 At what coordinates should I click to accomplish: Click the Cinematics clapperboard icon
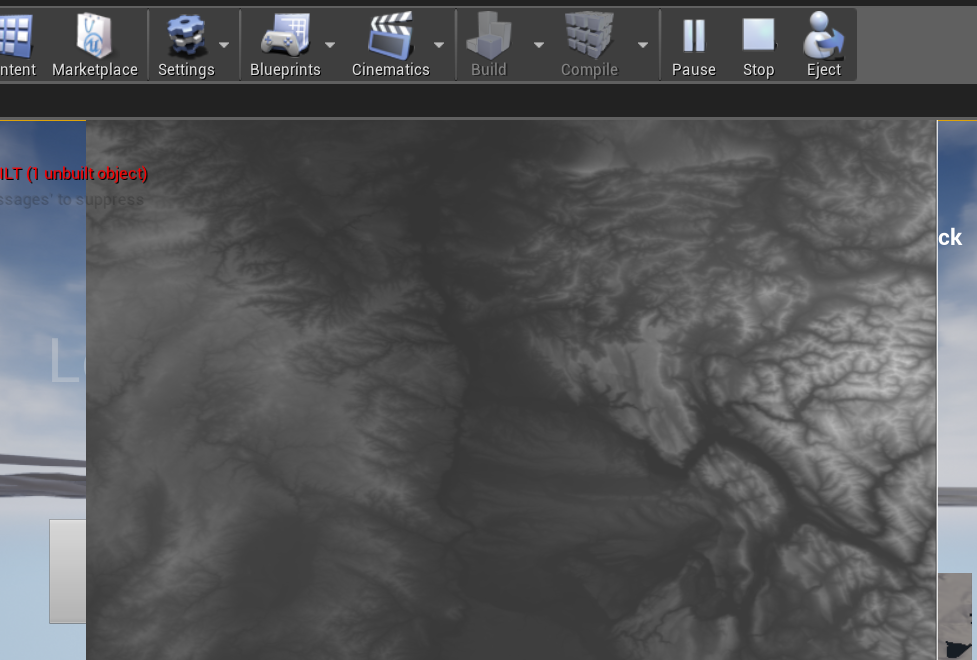391,40
